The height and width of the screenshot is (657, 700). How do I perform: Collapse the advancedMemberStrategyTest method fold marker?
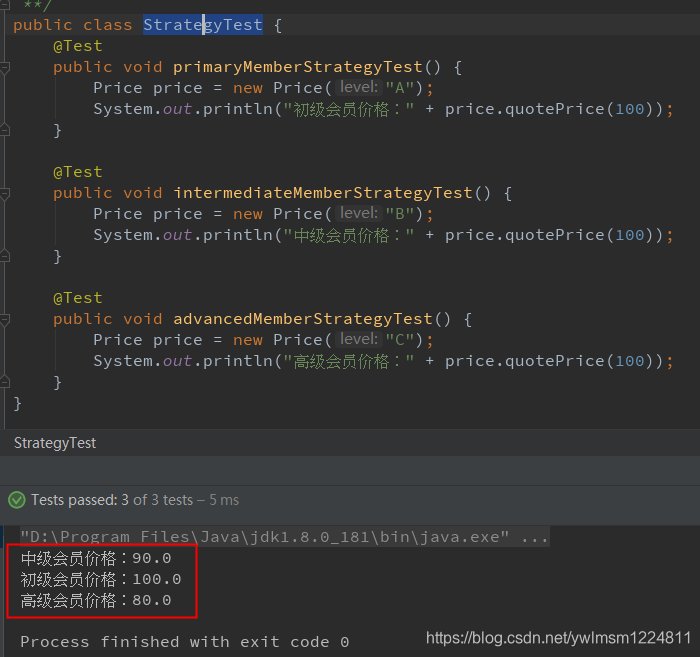coord(5,320)
